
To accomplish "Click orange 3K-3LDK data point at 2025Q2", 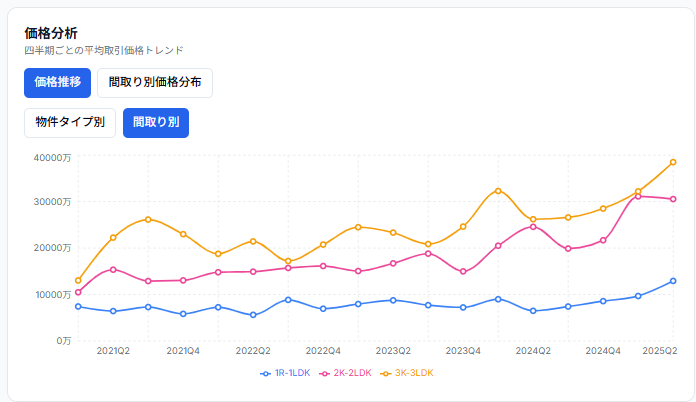I will (673, 162).
